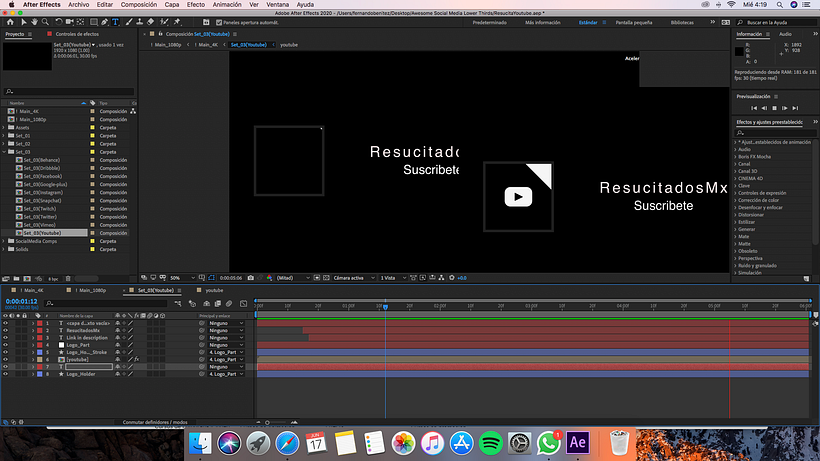This screenshot has width=820, height=461.
Task: Select the Estándar workspace
Action: coord(588,22)
